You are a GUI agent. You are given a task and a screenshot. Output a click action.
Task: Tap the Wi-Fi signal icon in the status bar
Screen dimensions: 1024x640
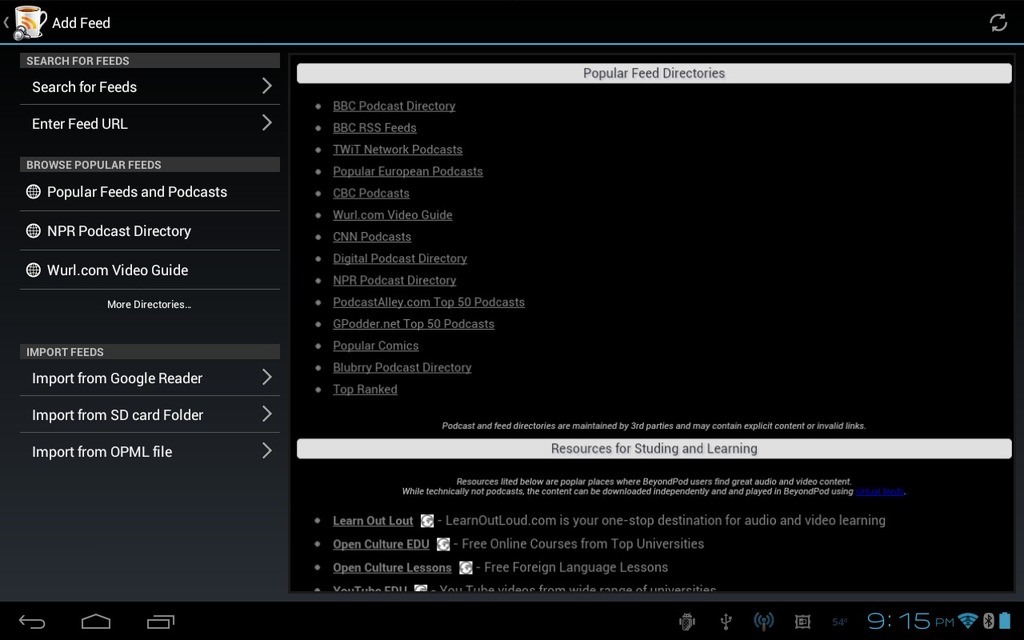[968, 620]
